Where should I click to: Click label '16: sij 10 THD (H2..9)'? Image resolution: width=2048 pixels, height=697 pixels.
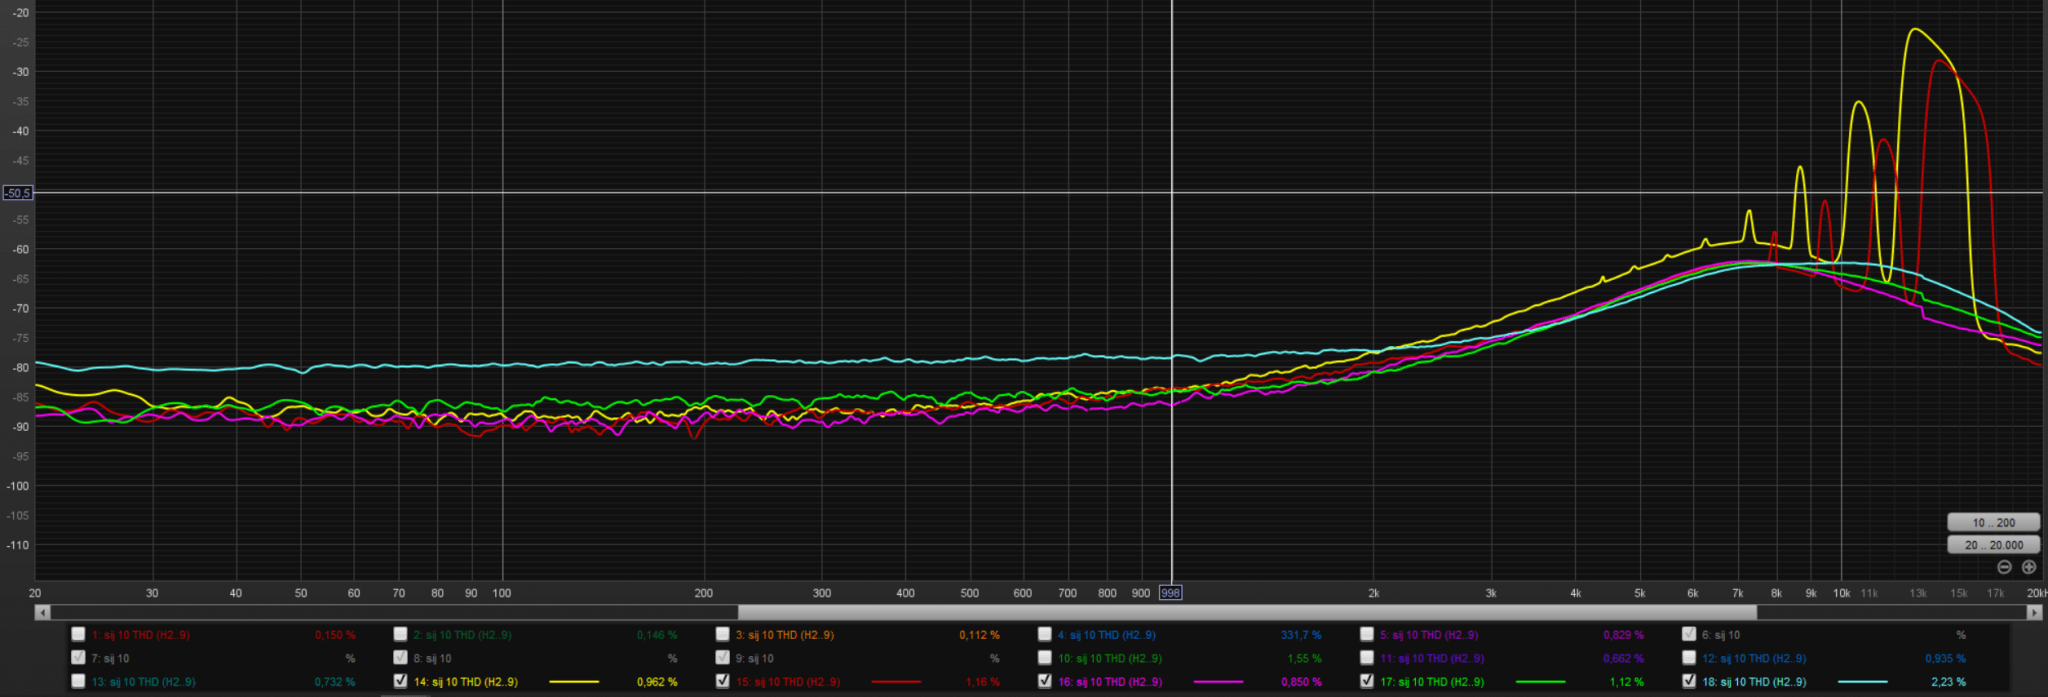coord(1109,682)
